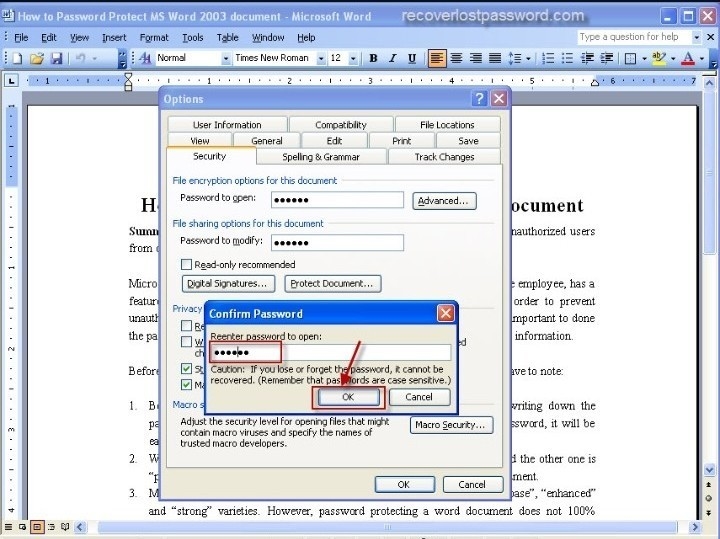The height and width of the screenshot is (539, 720).
Task: Open the Format menu
Action: coord(154,38)
